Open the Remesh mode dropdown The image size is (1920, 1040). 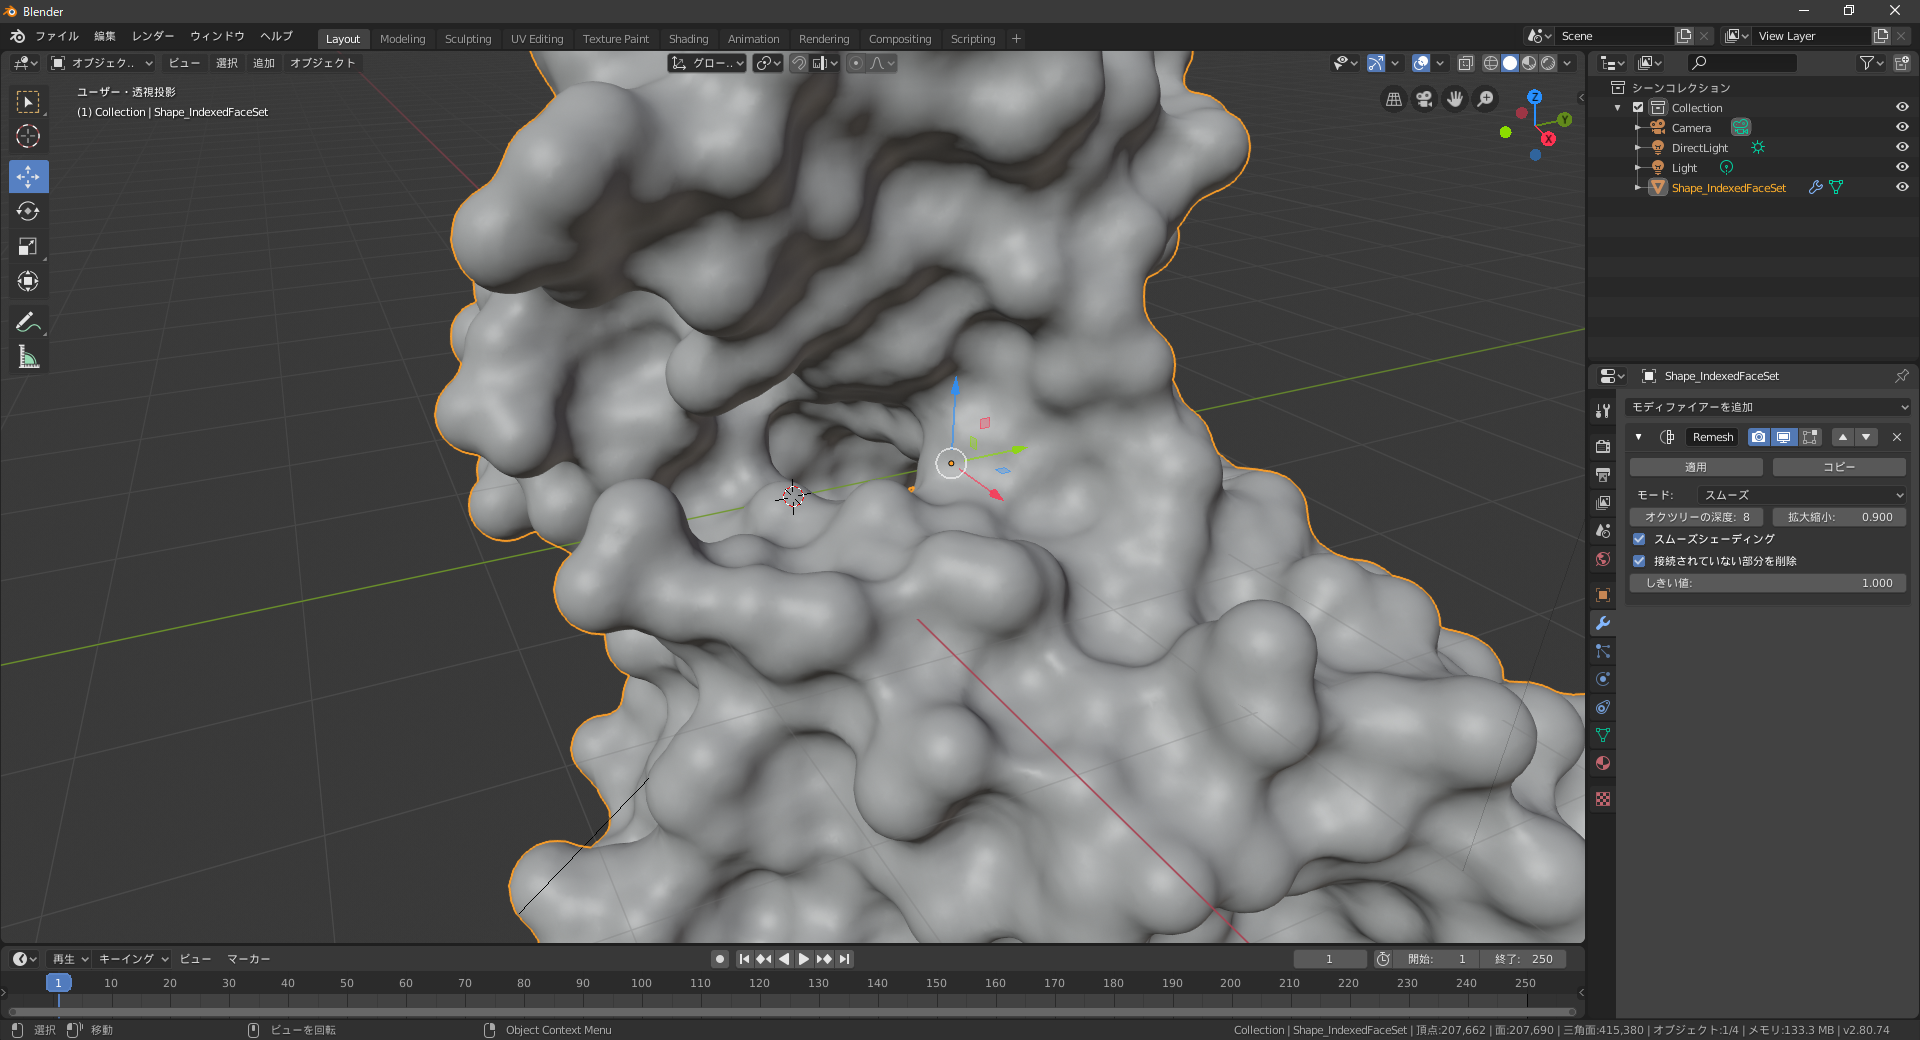point(1802,495)
